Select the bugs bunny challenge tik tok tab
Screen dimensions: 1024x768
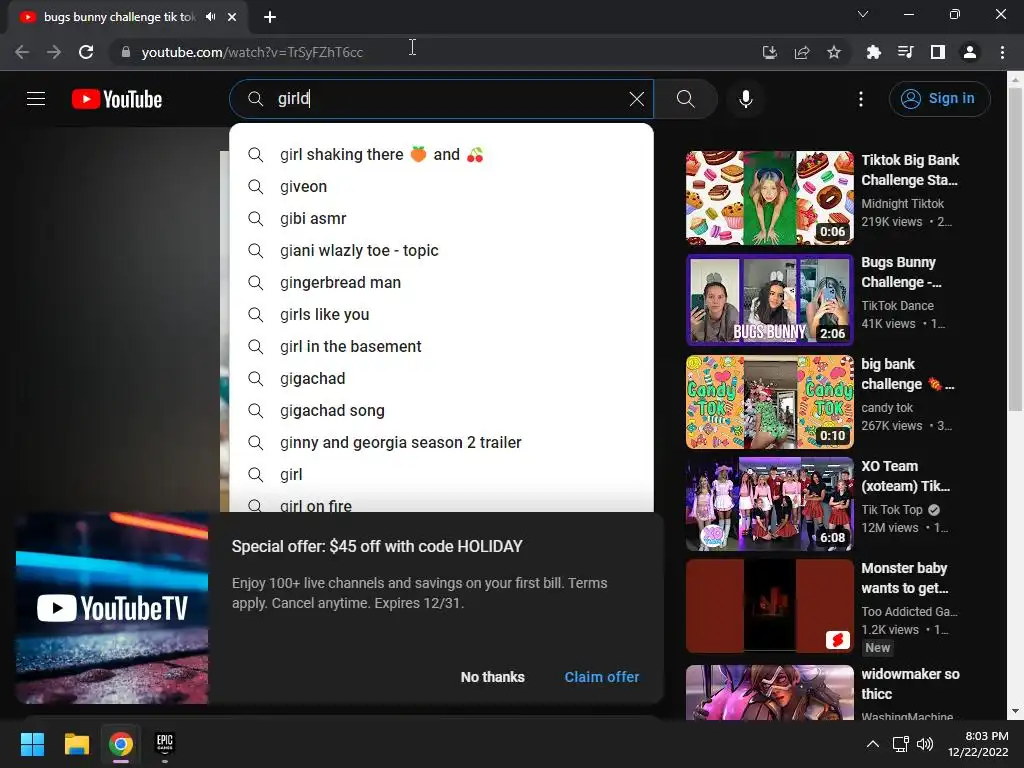(x=128, y=17)
